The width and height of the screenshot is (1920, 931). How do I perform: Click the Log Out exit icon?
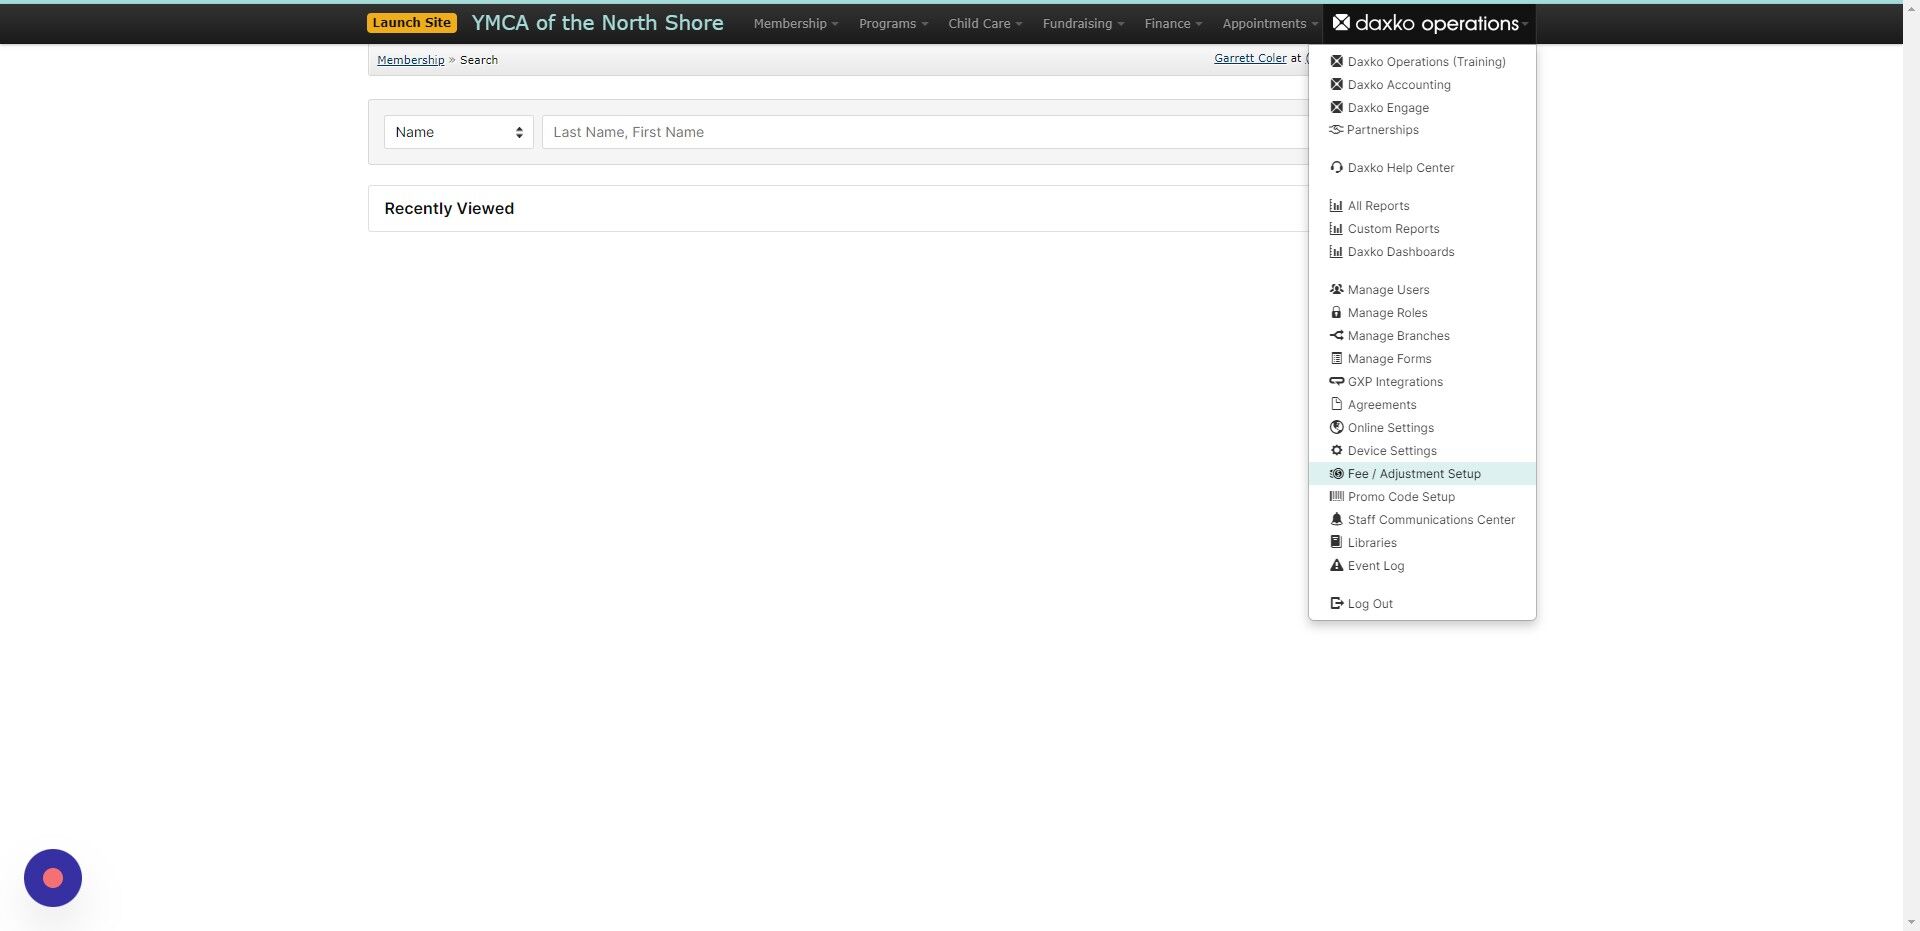point(1336,603)
